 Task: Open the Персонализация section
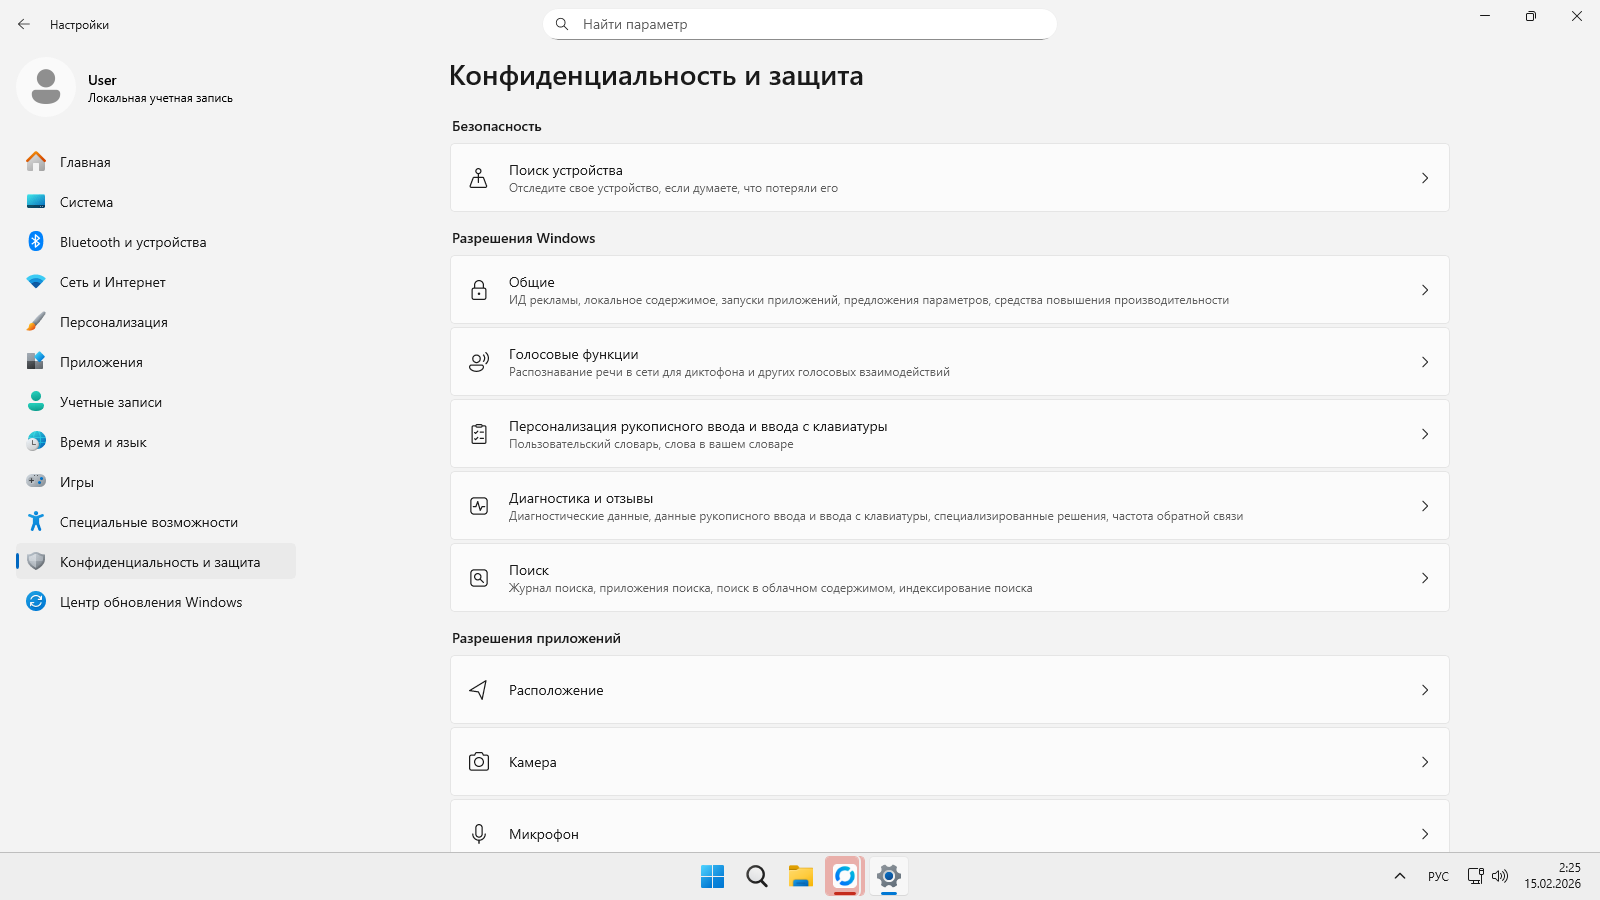[x=156, y=322]
